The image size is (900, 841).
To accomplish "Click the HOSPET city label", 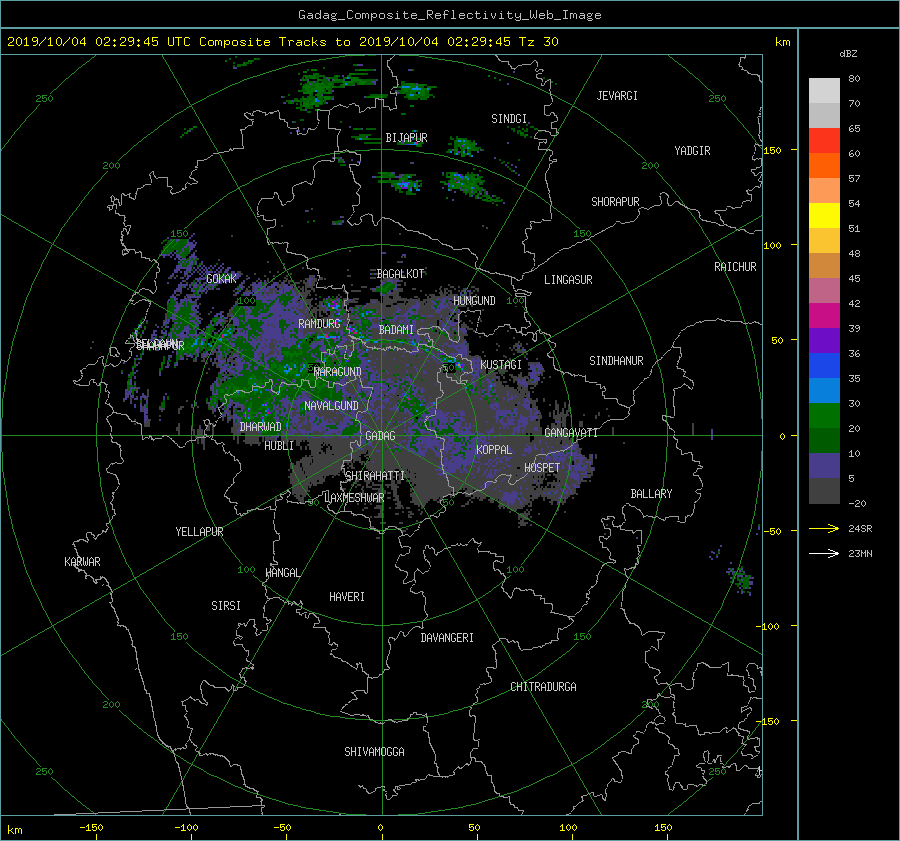I will click(542, 468).
